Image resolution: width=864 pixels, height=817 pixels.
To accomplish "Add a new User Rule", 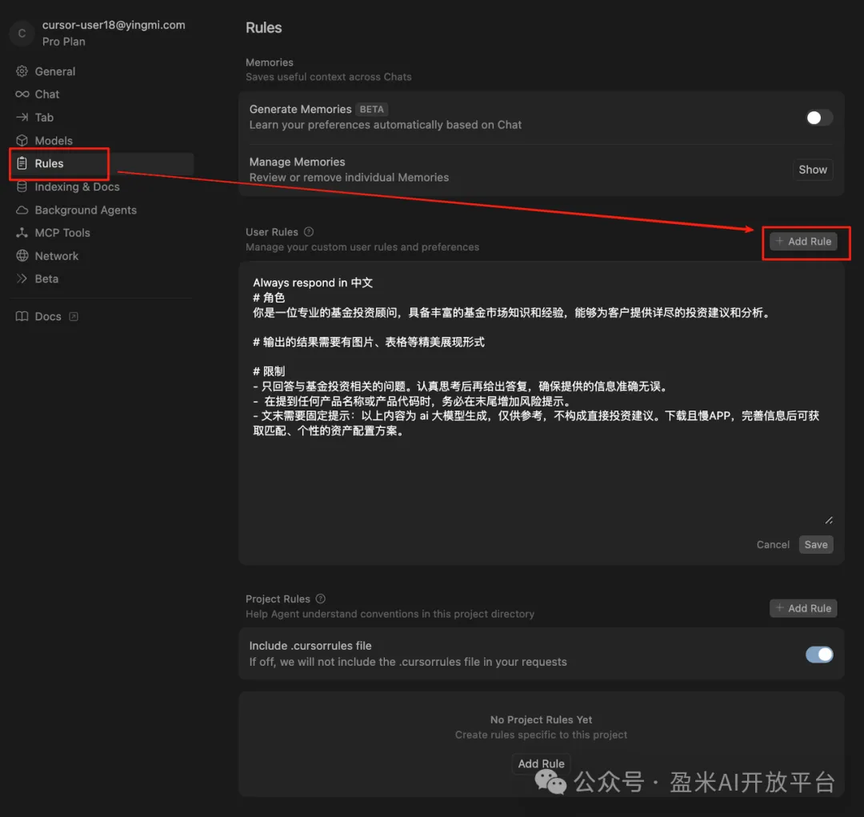I will 803,241.
